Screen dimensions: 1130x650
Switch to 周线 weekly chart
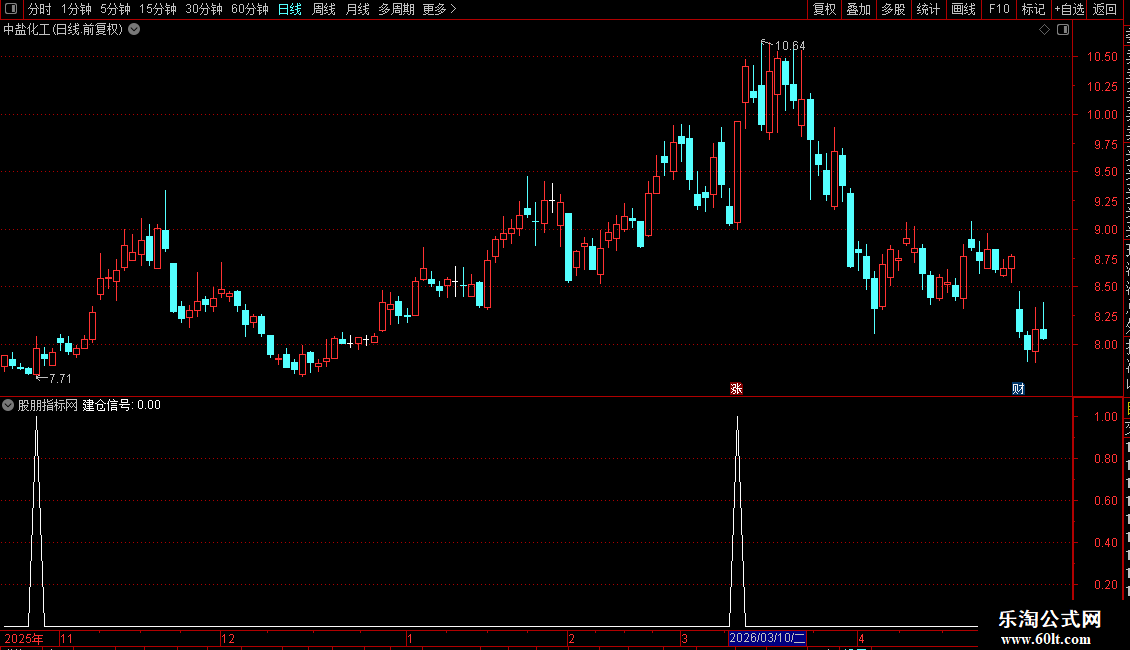tap(324, 9)
